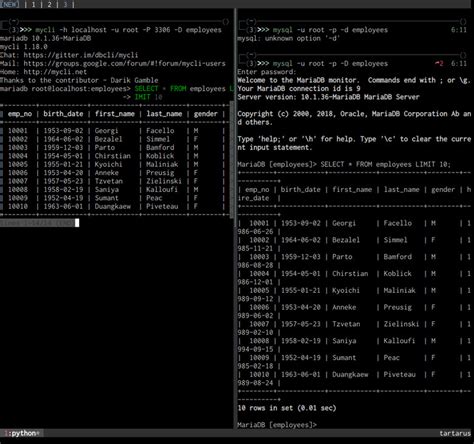Click the gender header in mycli pane
Screen dimensions: 474x444
[x=206, y=114]
